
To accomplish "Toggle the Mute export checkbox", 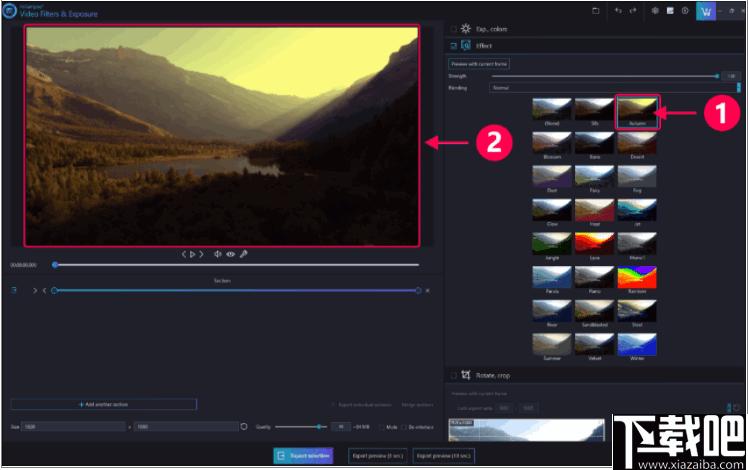I will pos(382,427).
